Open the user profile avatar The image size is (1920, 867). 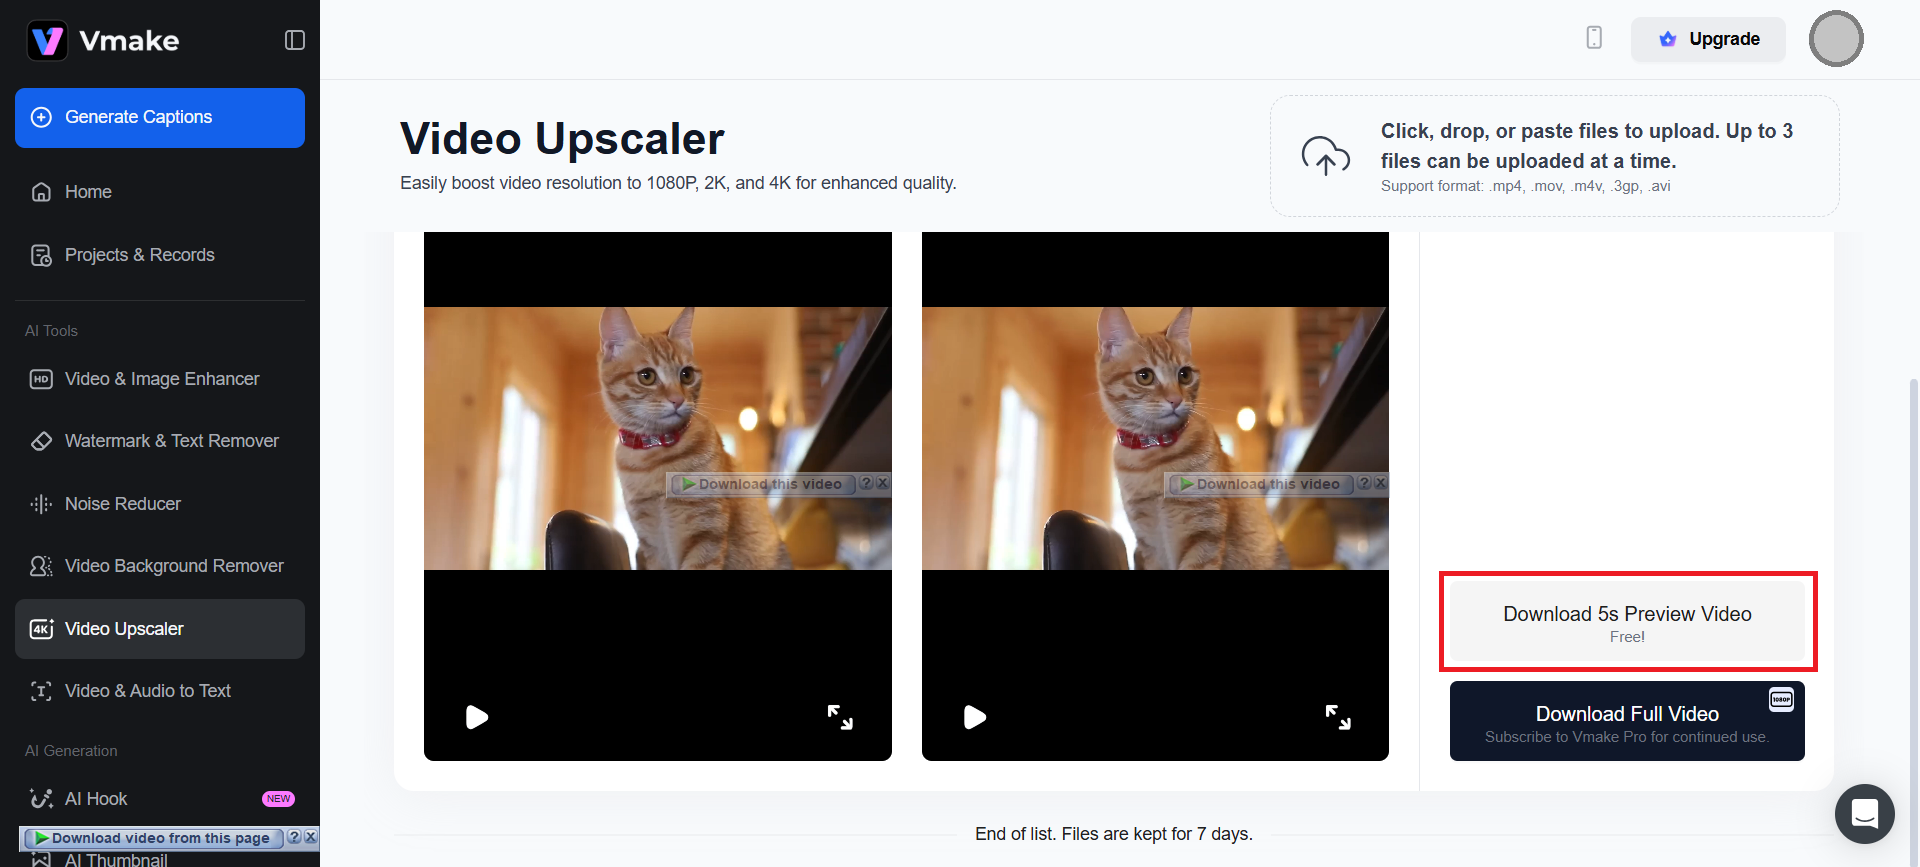[1836, 39]
